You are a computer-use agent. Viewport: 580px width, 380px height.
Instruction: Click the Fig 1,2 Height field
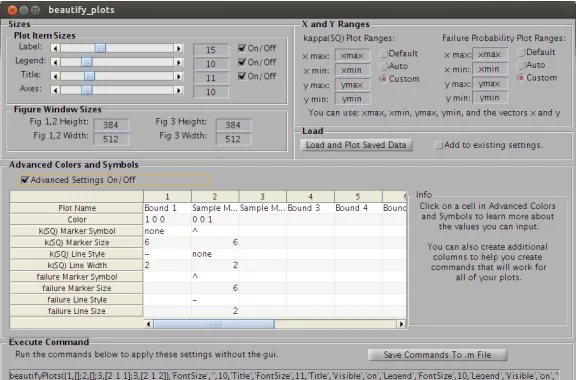tap(111, 125)
